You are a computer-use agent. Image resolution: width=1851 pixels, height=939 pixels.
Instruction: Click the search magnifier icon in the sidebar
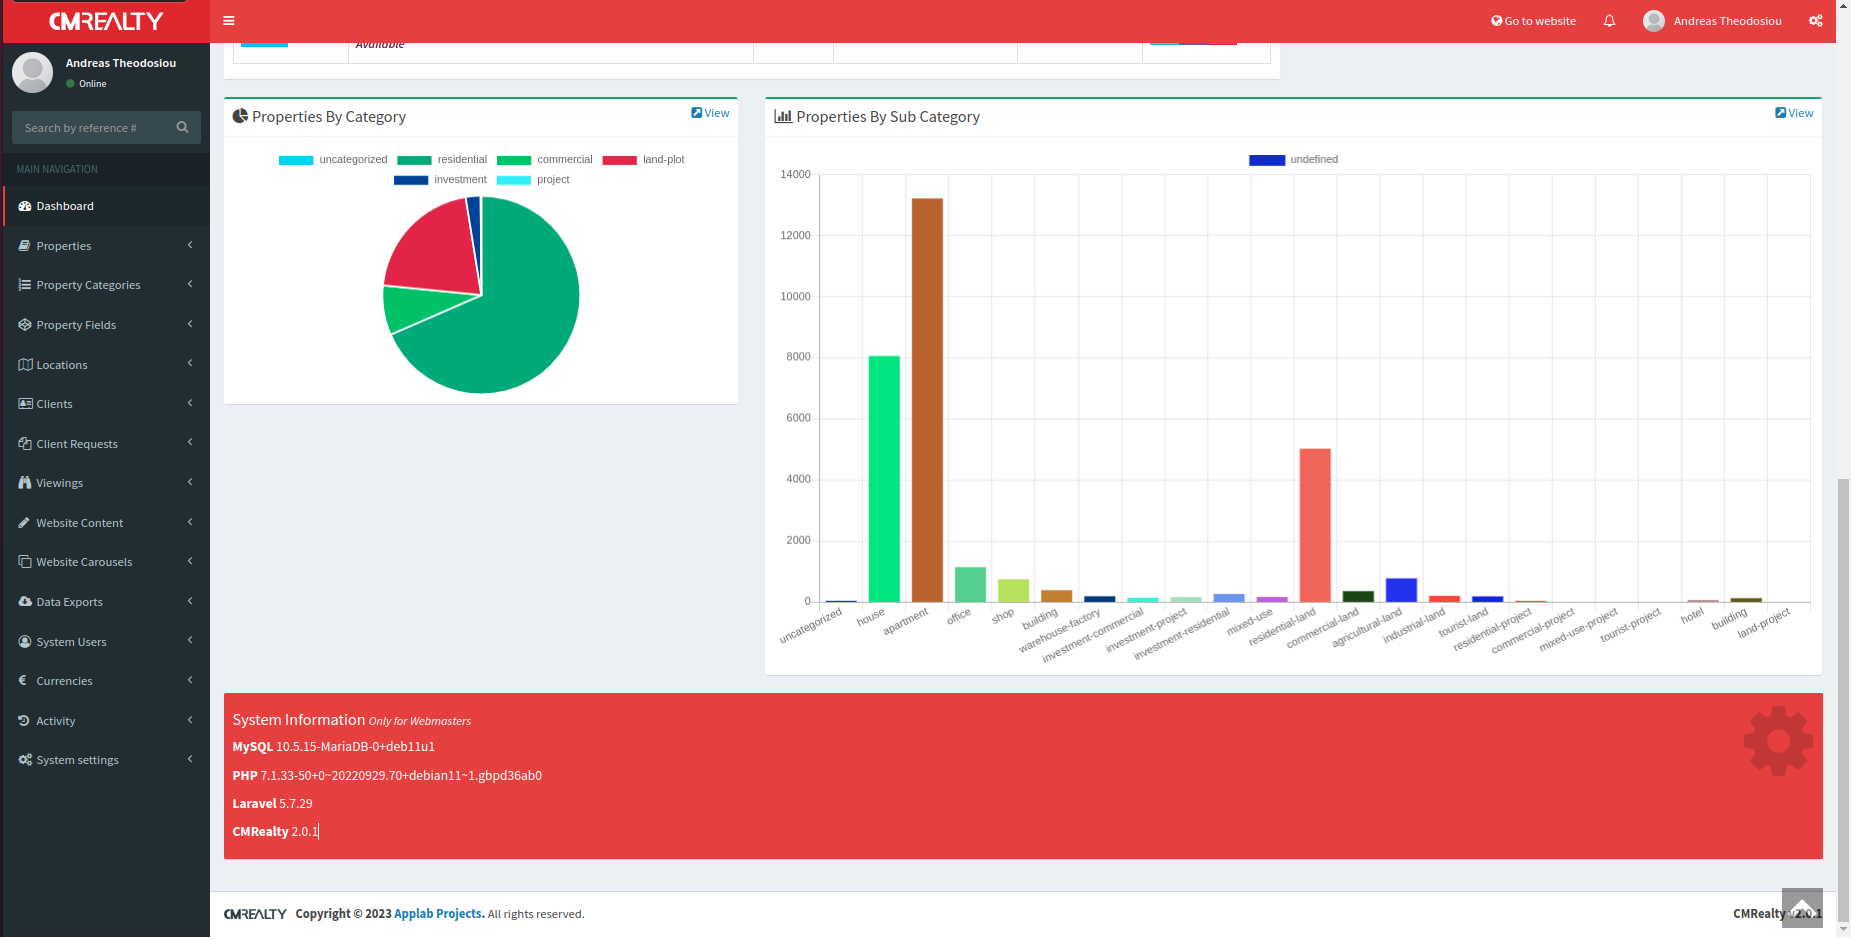coord(182,127)
